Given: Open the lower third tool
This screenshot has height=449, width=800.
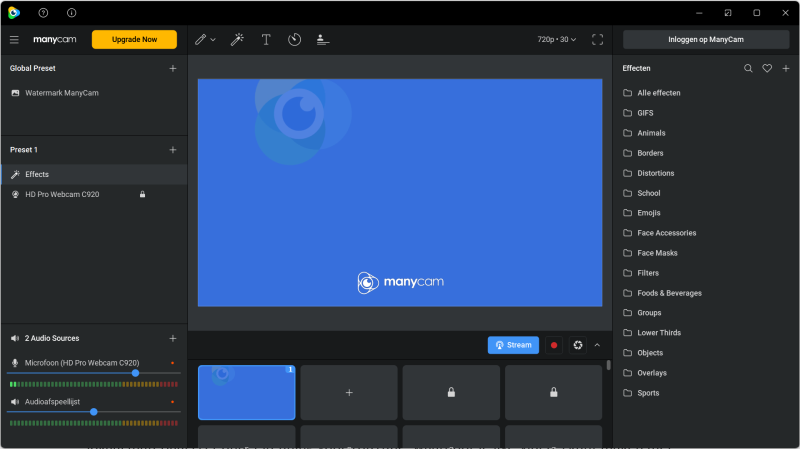Looking at the screenshot, I should pyautogui.click(x=322, y=39).
